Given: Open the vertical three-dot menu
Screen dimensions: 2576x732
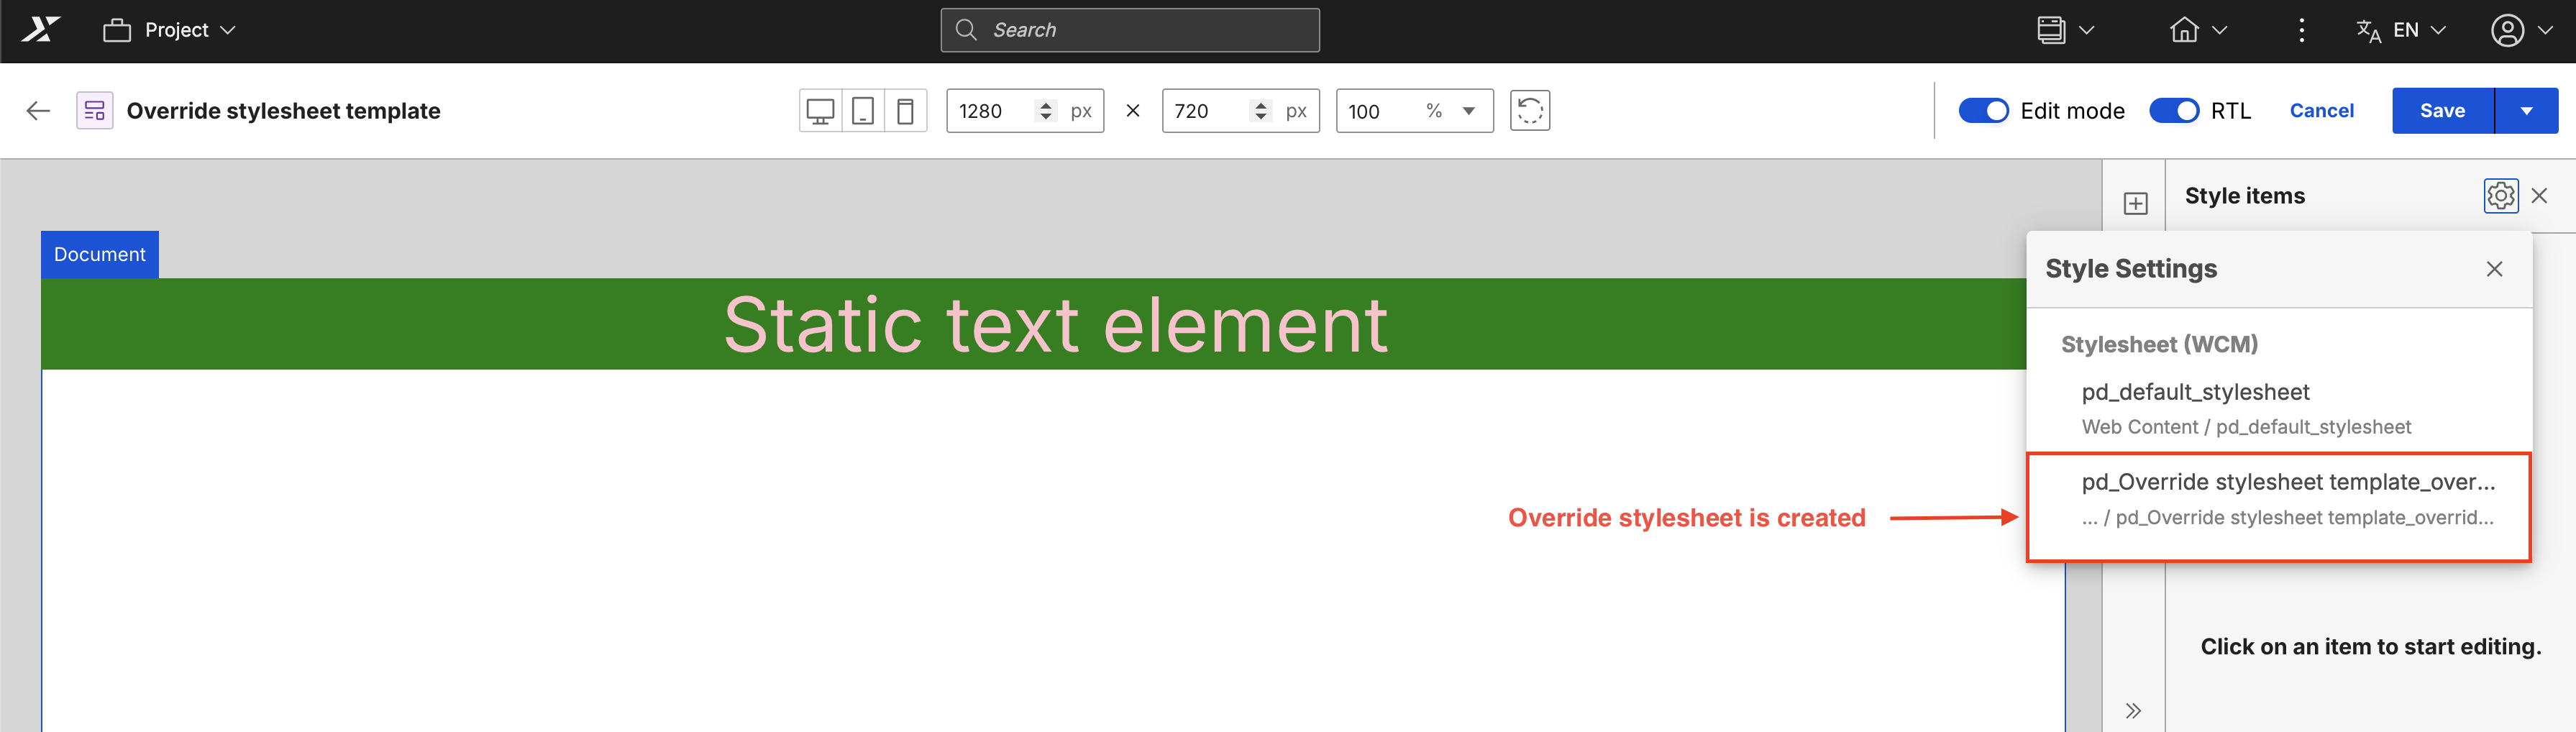Looking at the screenshot, I should (2301, 30).
